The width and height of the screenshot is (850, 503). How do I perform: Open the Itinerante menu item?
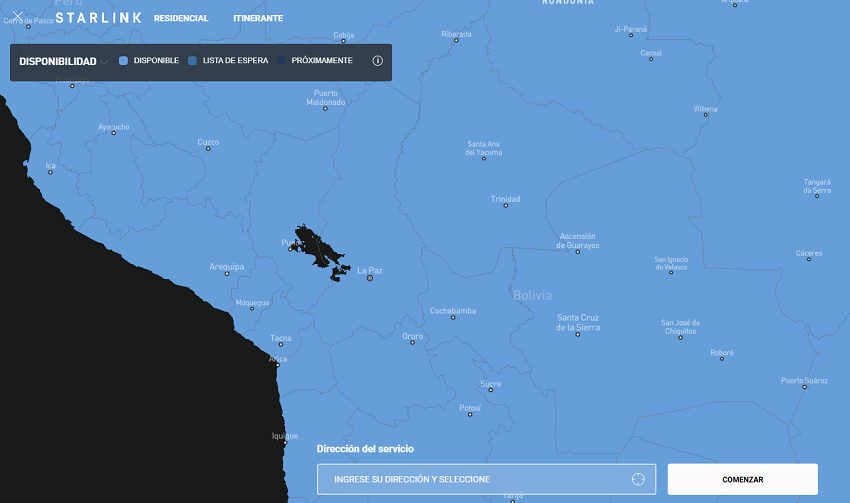tap(257, 18)
